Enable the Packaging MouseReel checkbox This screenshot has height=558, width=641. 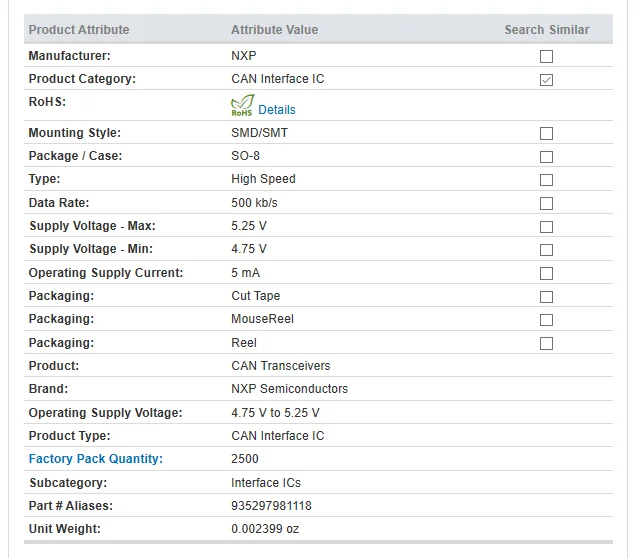click(546, 320)
